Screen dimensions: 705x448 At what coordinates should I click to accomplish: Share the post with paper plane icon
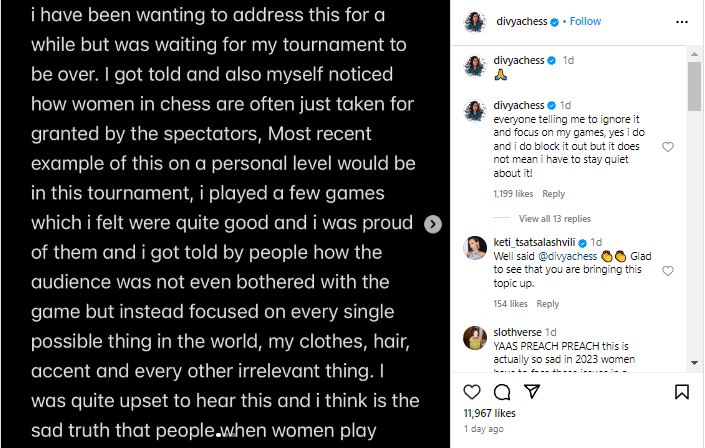(x=530, y=391)
